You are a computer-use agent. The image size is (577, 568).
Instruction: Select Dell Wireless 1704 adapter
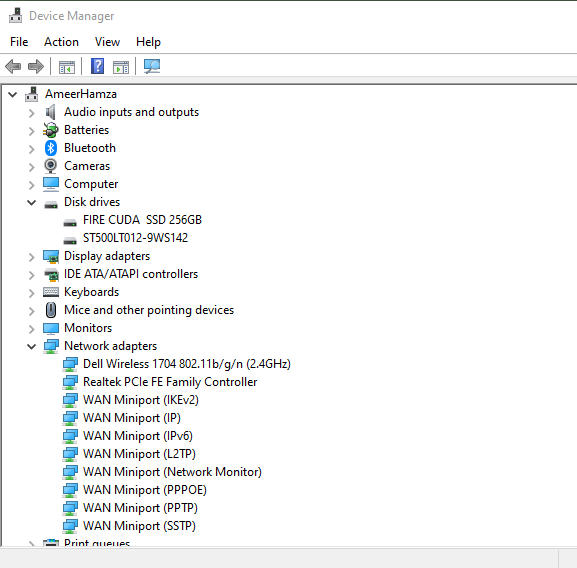tap(187, 364)
